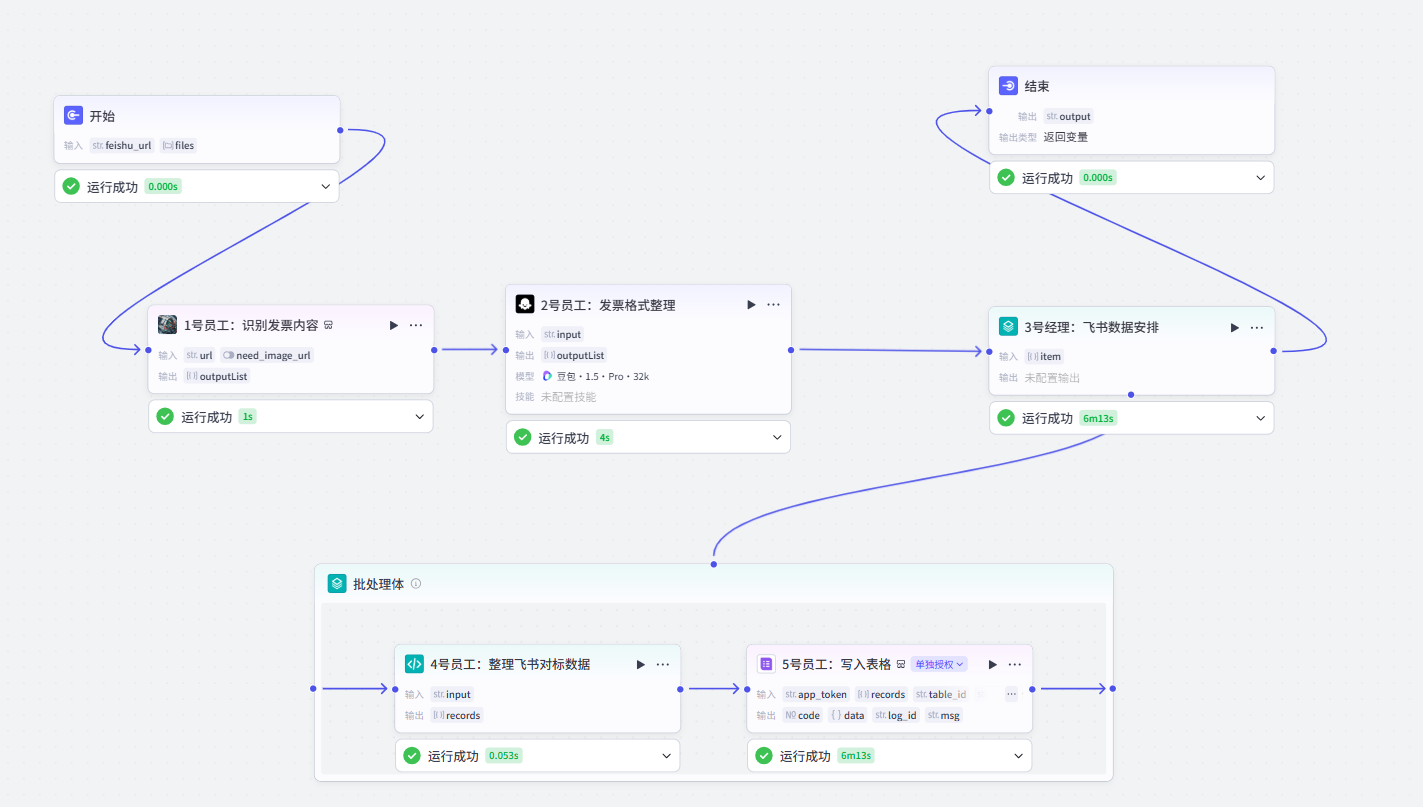Open the 单独授权 dropdown
The width and height of the screenshot is (1423, 807).
click(940, 664)
